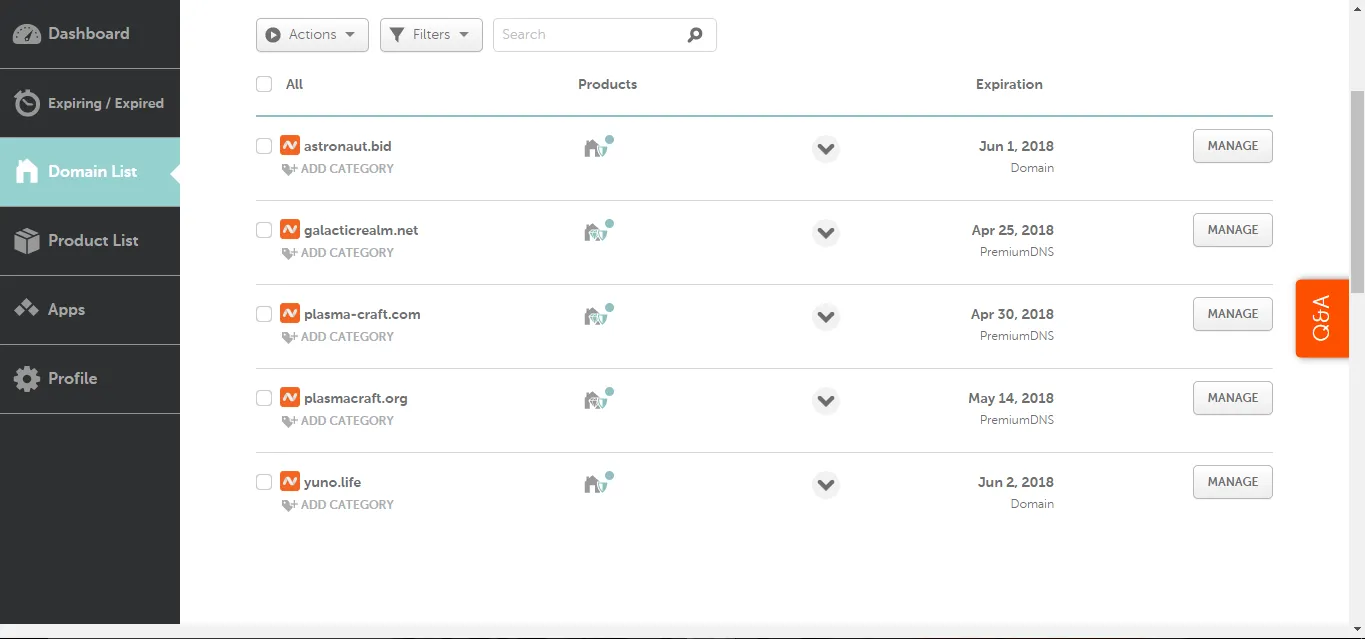The width and height of the screenshot is (1365, 639).
Task: Click the products icon for plasmacraft.org
Action: 598,399
